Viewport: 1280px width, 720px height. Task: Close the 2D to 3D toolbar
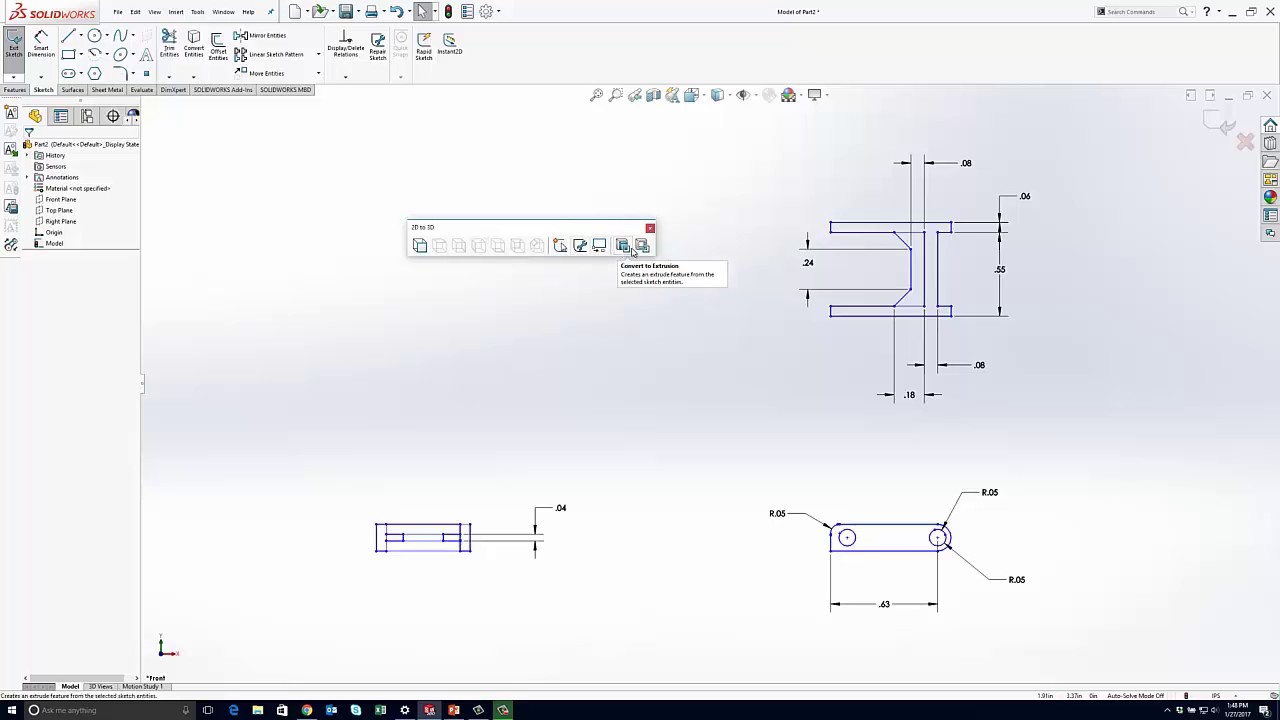(650, 228)
